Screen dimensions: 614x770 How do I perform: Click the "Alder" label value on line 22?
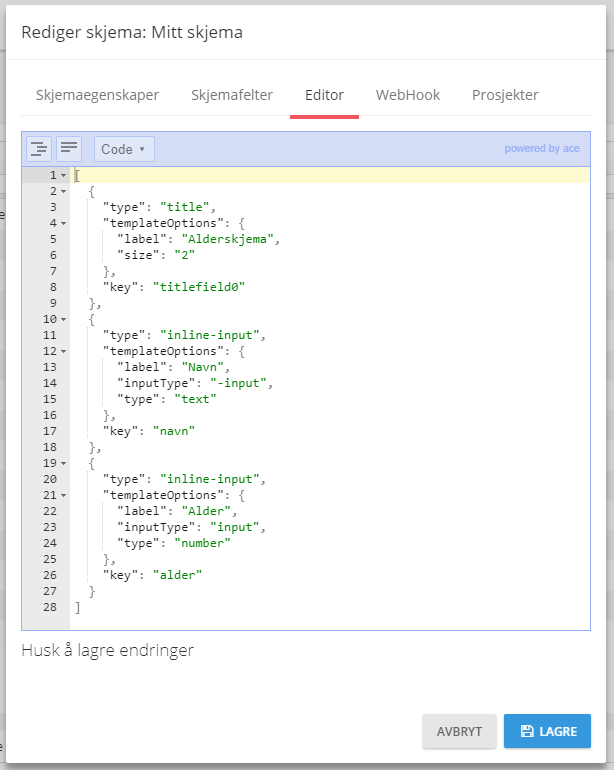pos(206,511)
